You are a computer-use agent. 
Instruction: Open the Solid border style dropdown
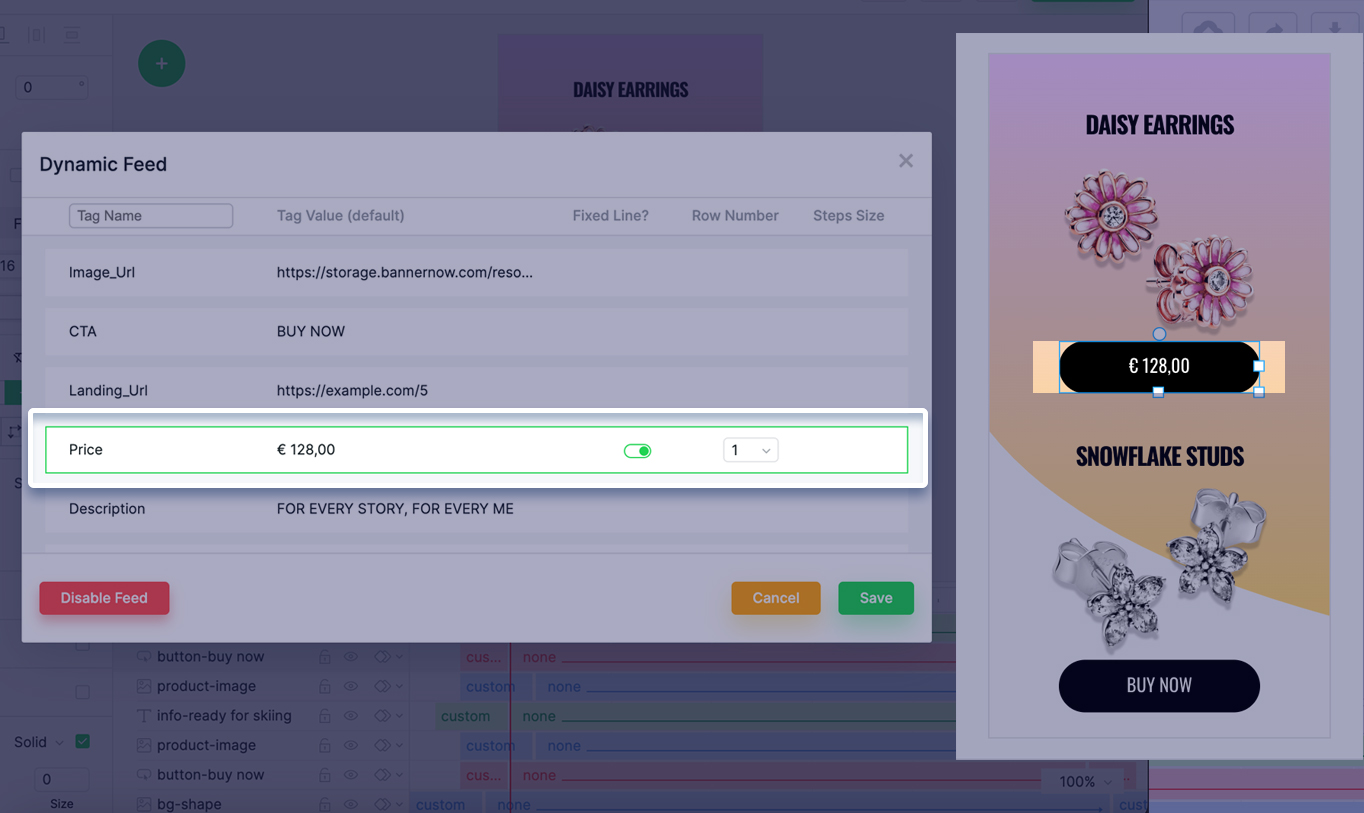click(38, 742)
